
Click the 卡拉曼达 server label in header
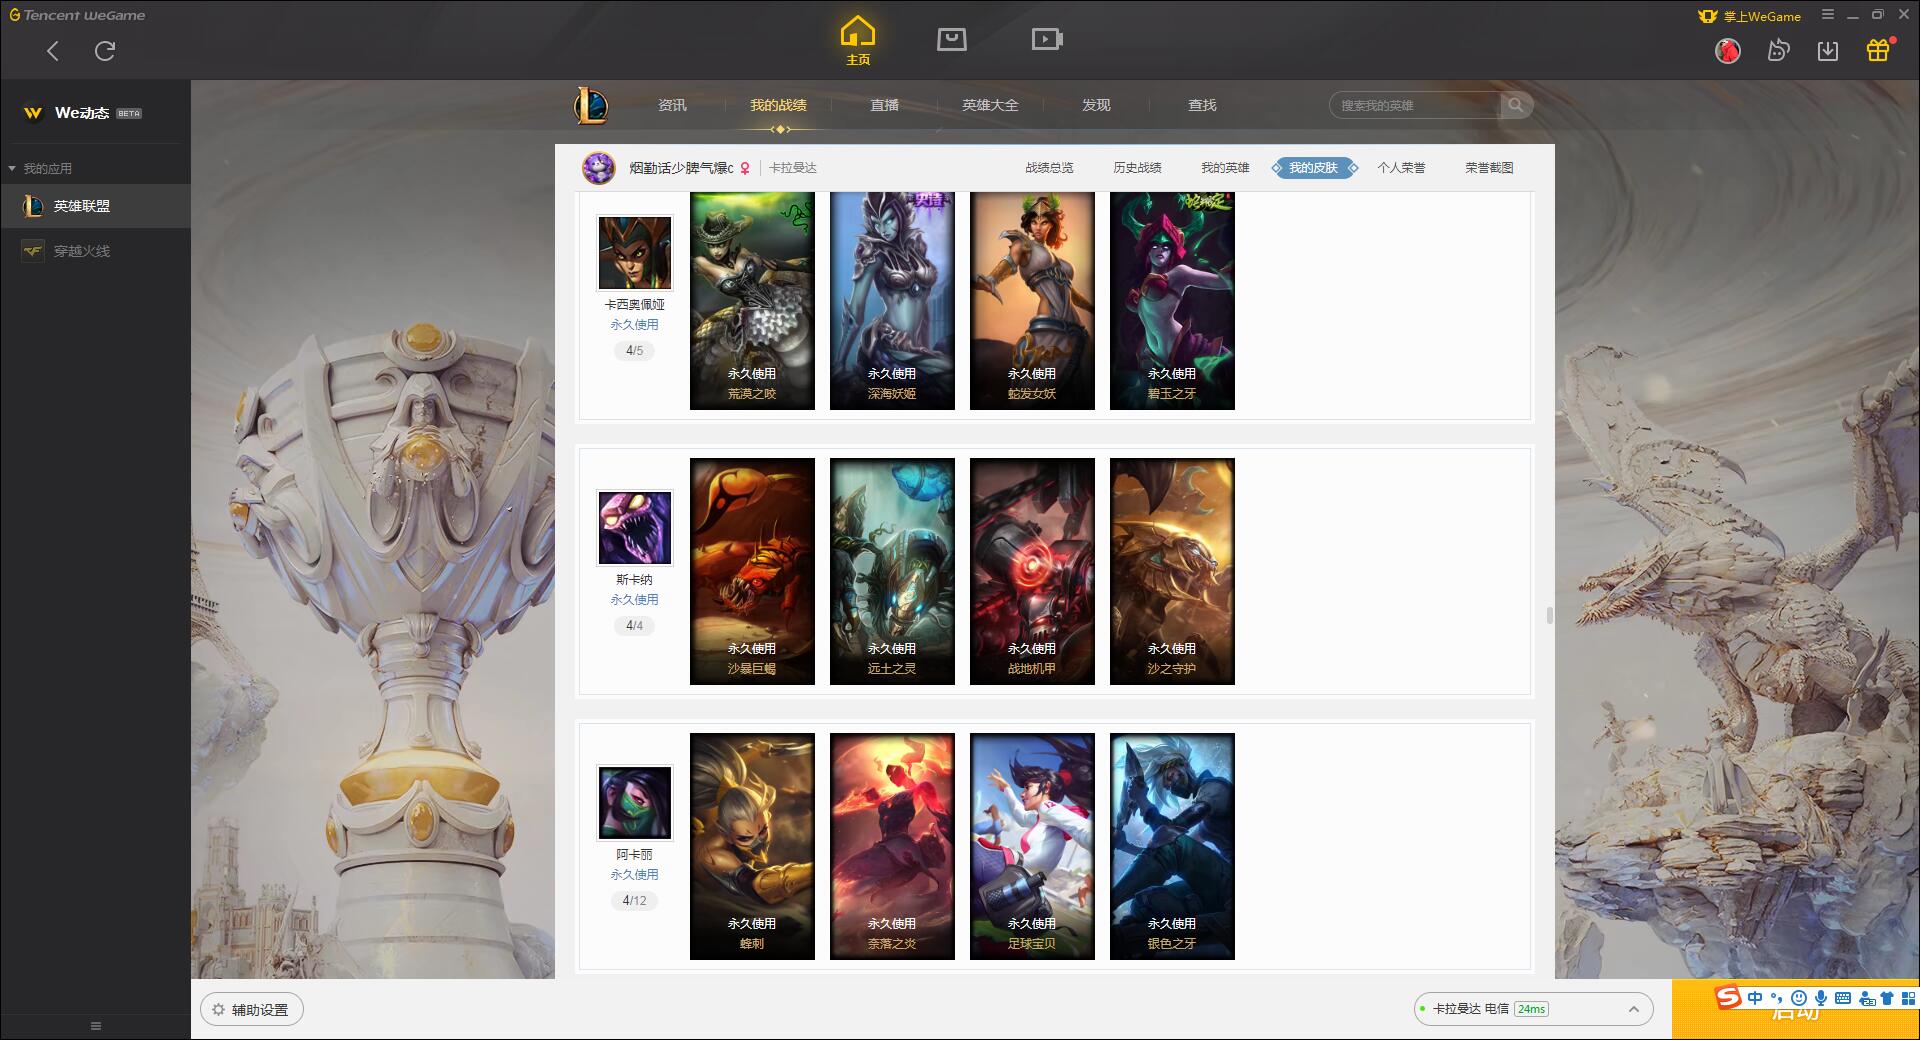[793, 168]
